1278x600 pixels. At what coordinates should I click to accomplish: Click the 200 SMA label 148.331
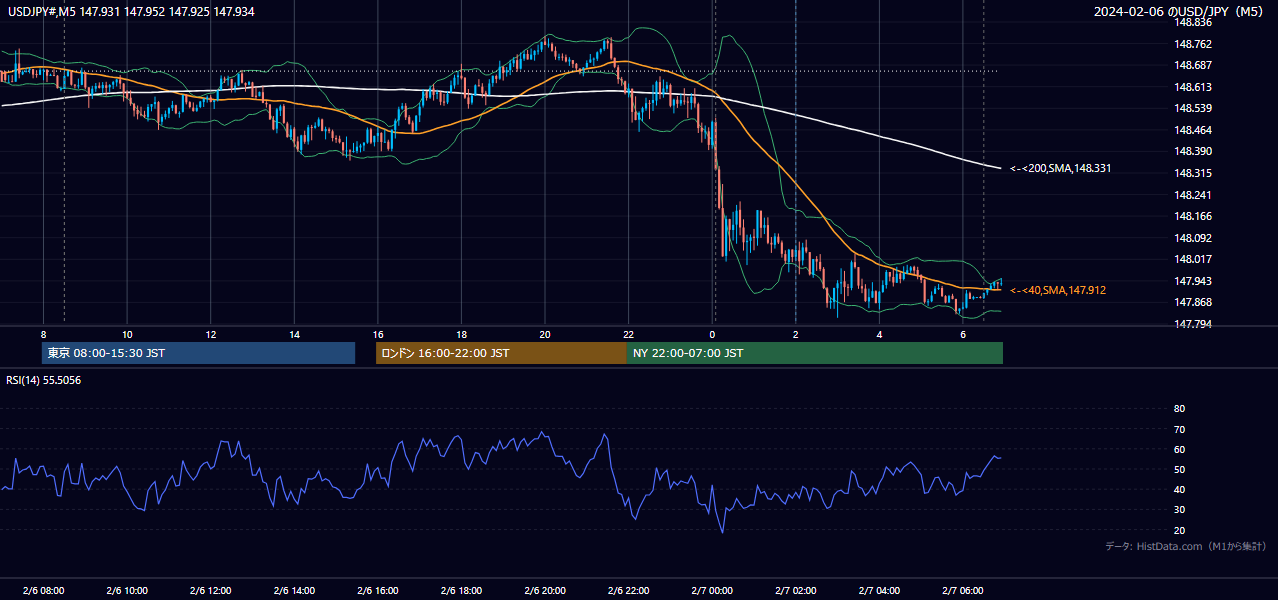click(1061, 169)
